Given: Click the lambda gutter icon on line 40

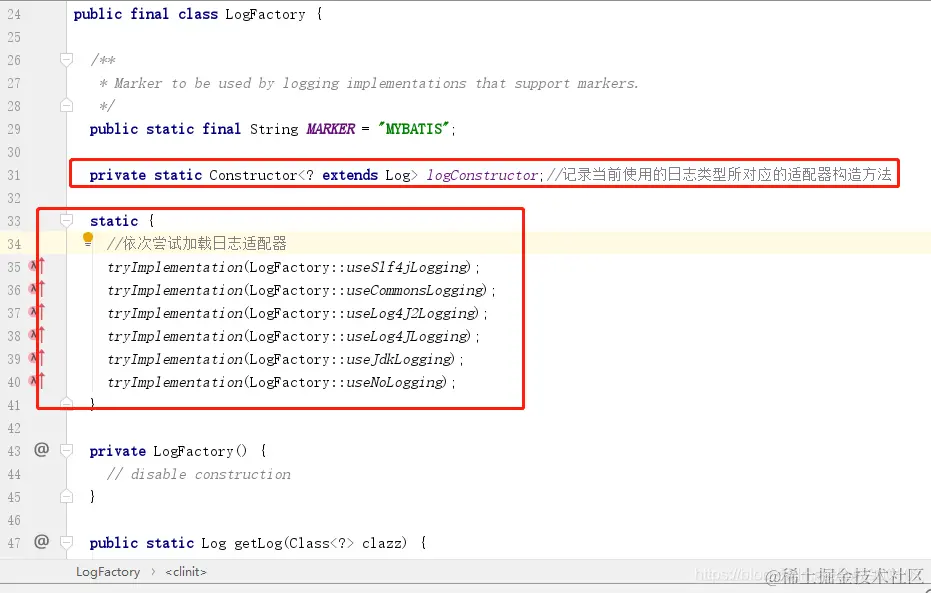Looking at the screenshot, I should (37, 381).
